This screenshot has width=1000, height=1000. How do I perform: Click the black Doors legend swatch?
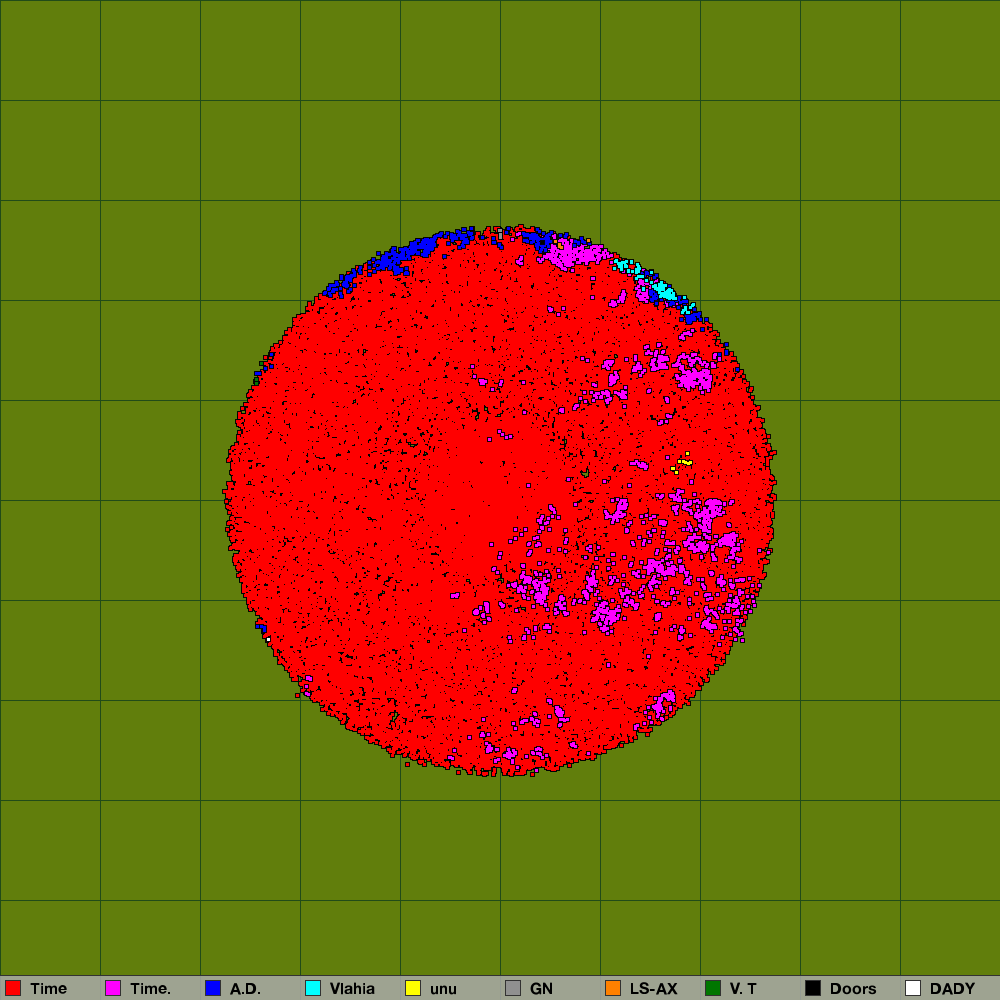pyautogui.click(x=813, y=988)
